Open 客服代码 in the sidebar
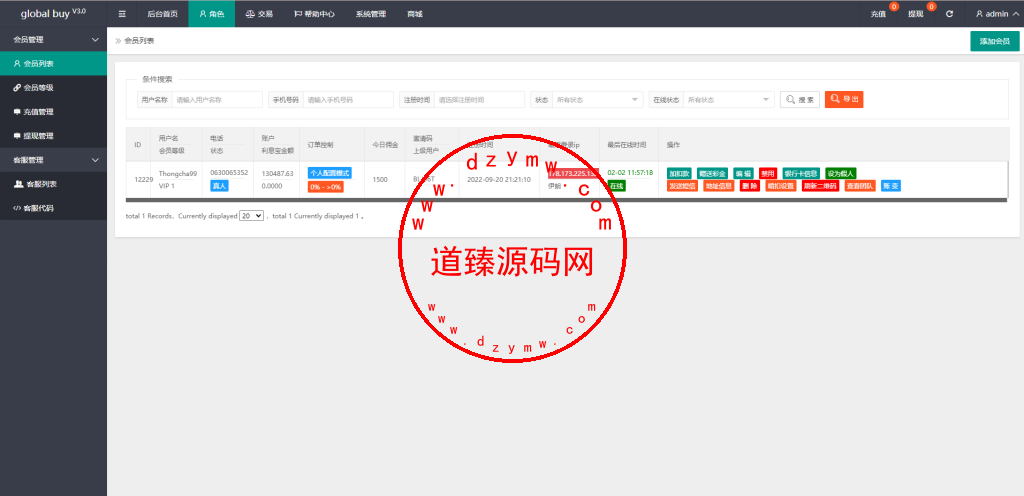This screenshot has width=1024, height=496. [54, 208]
